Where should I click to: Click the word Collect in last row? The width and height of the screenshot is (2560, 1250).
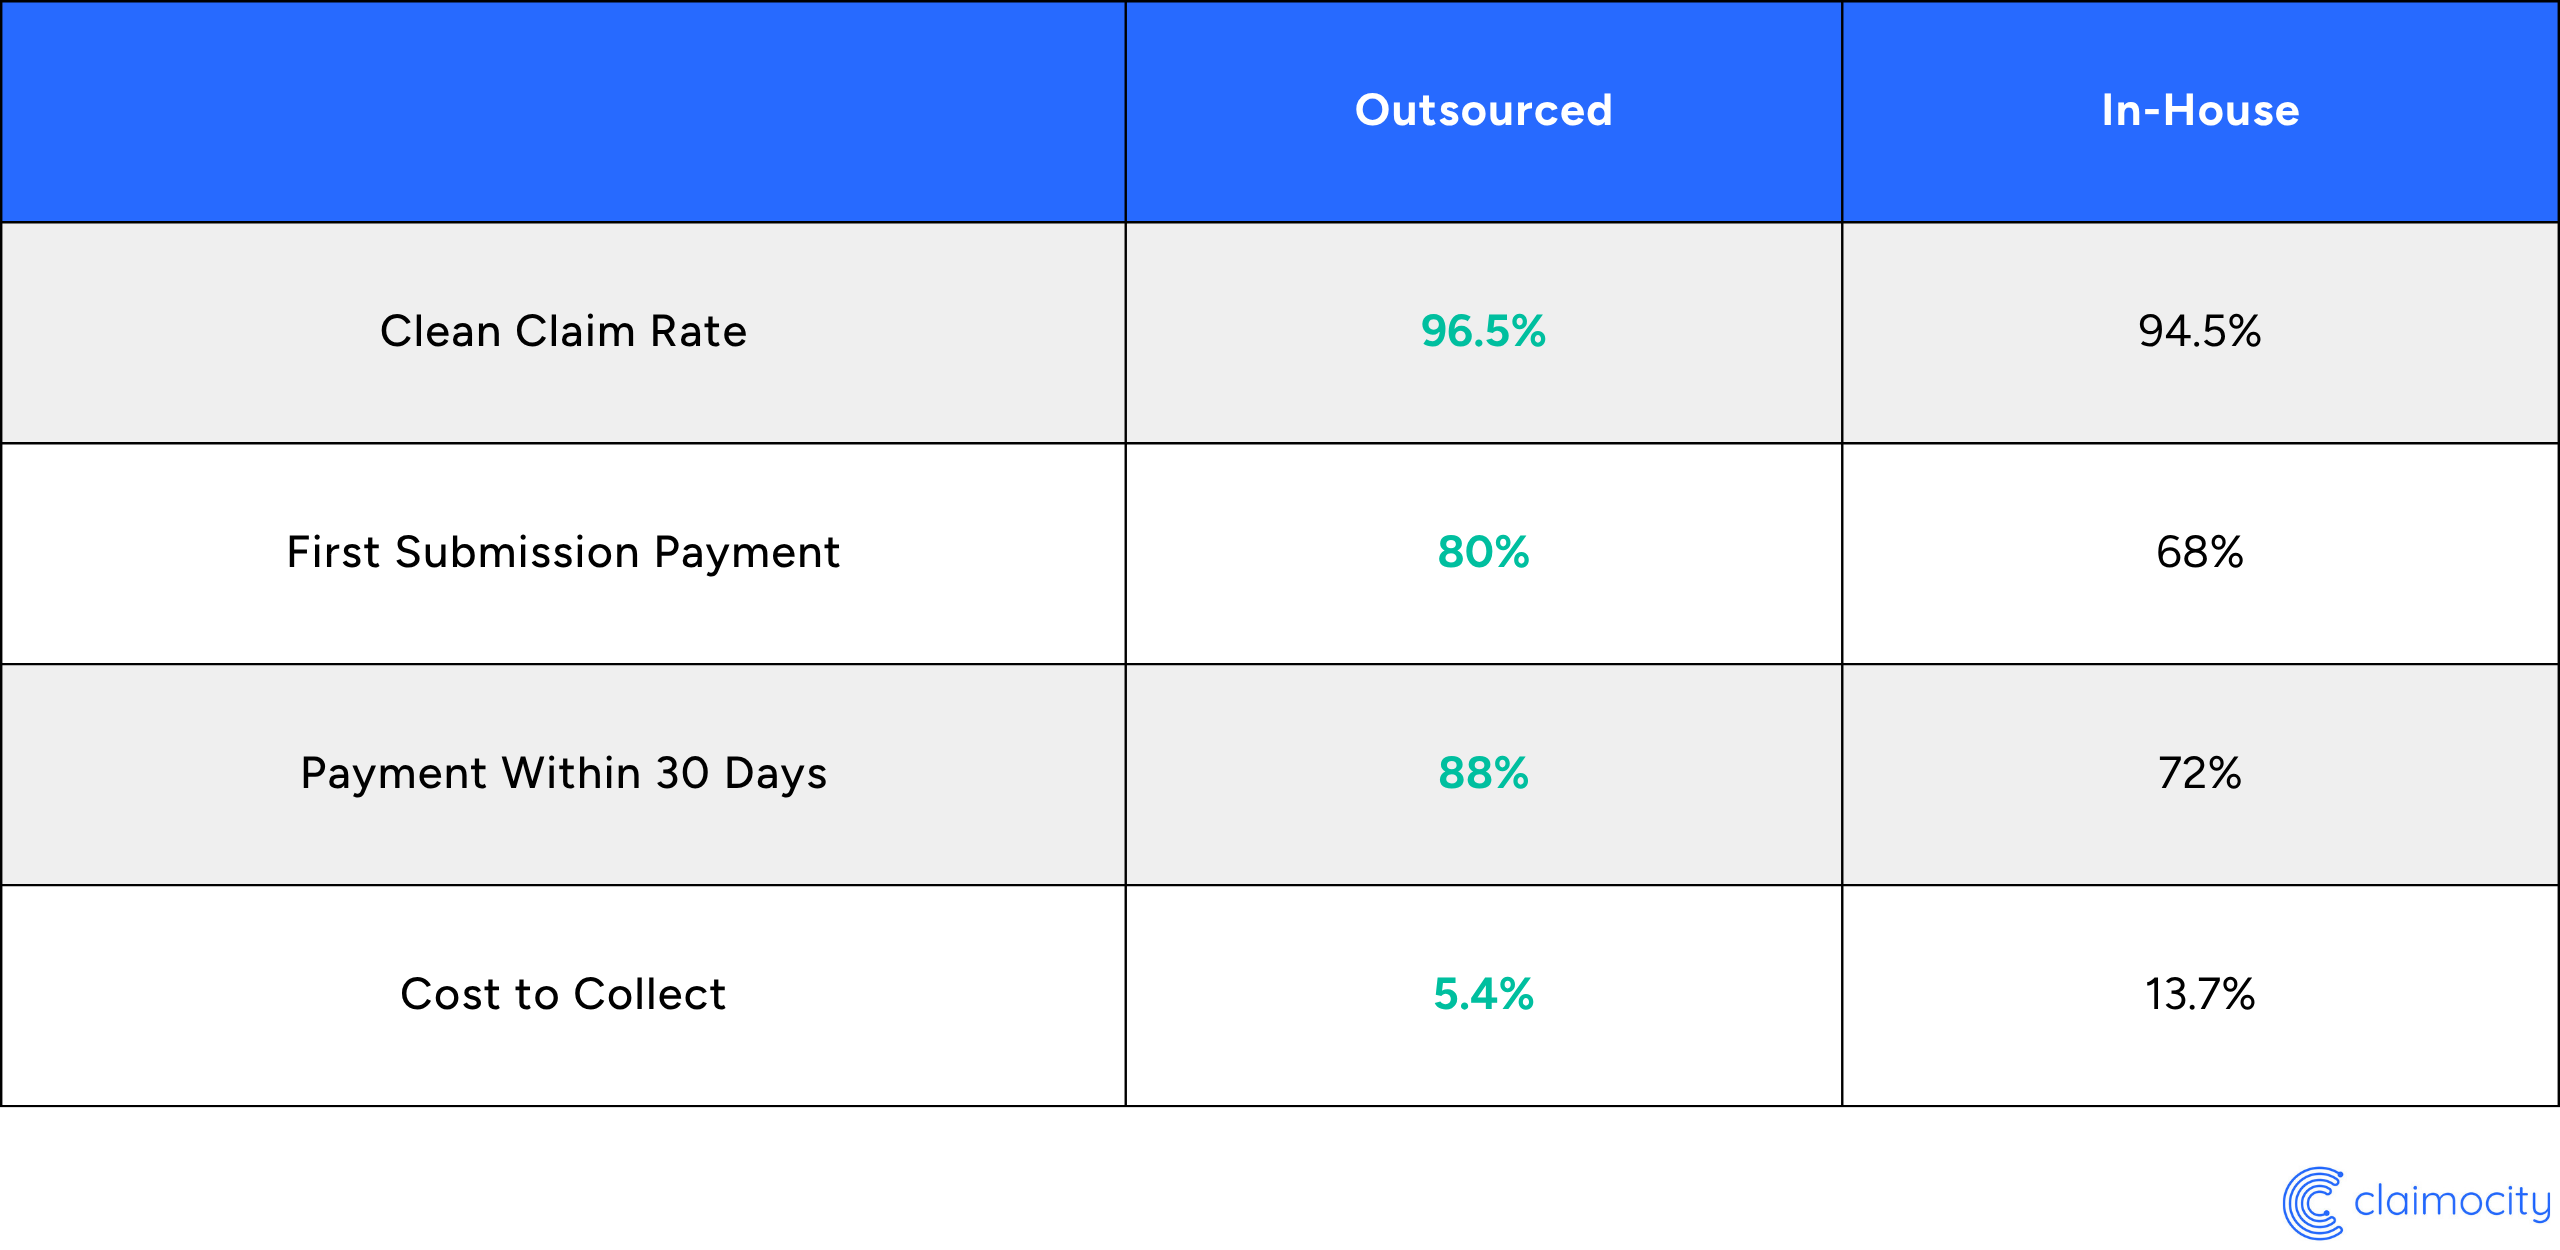[x=650, y=994]
